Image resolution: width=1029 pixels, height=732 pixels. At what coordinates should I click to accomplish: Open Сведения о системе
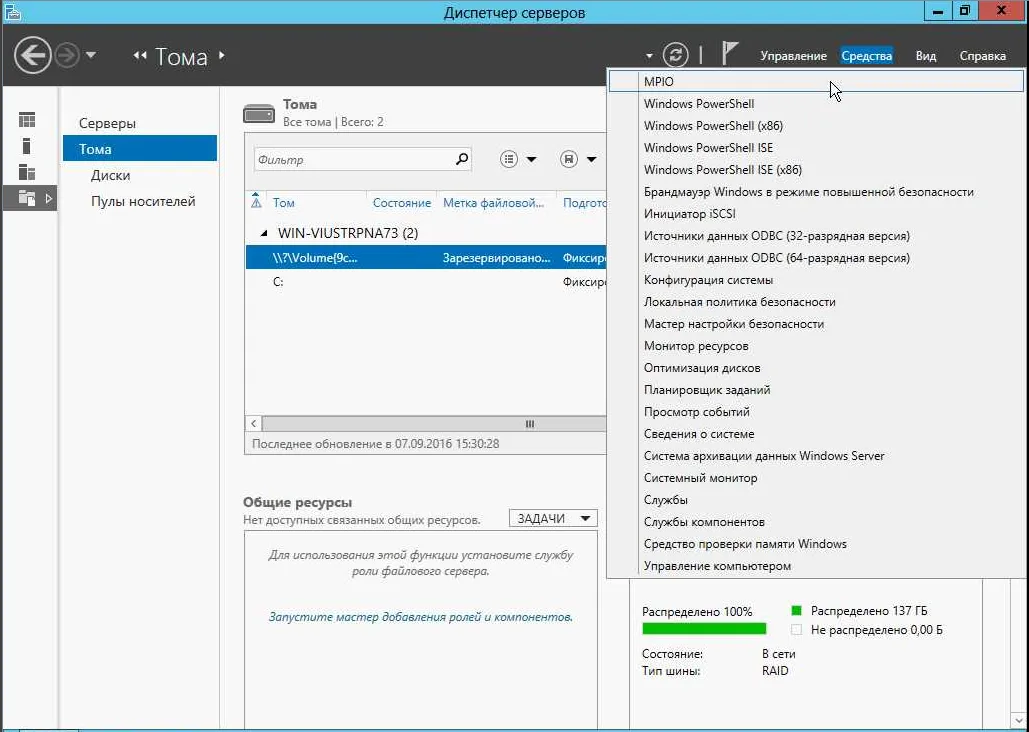(816, 433)
